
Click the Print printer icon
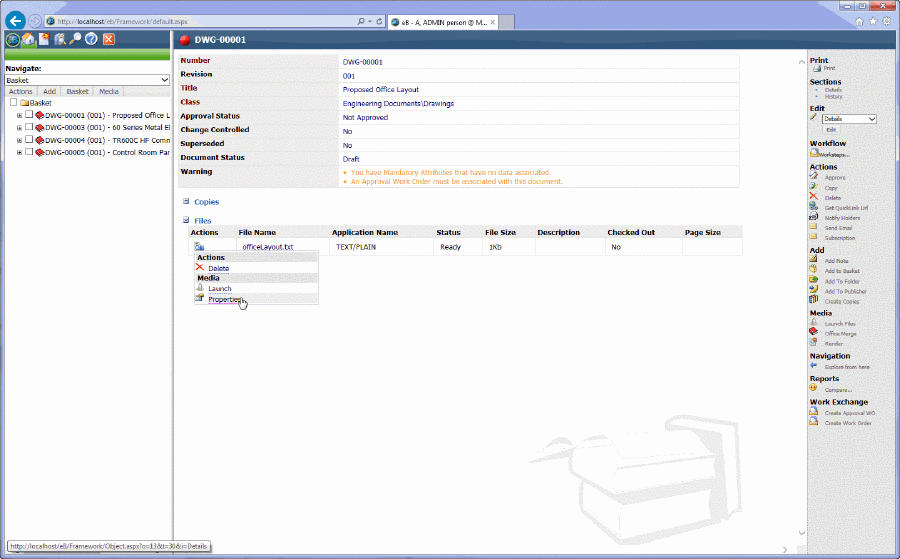click(x=816, y=68)
